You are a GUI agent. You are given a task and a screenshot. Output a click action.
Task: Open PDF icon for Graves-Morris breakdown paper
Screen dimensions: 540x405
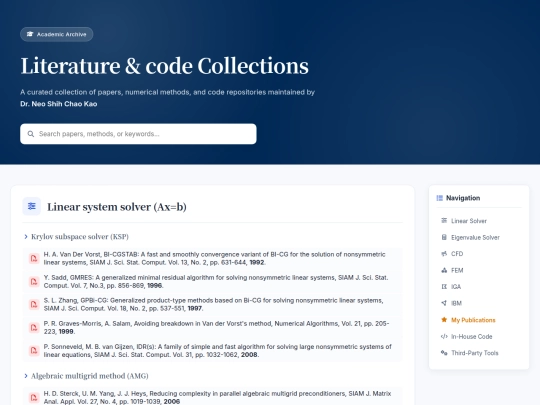point(34,328)
